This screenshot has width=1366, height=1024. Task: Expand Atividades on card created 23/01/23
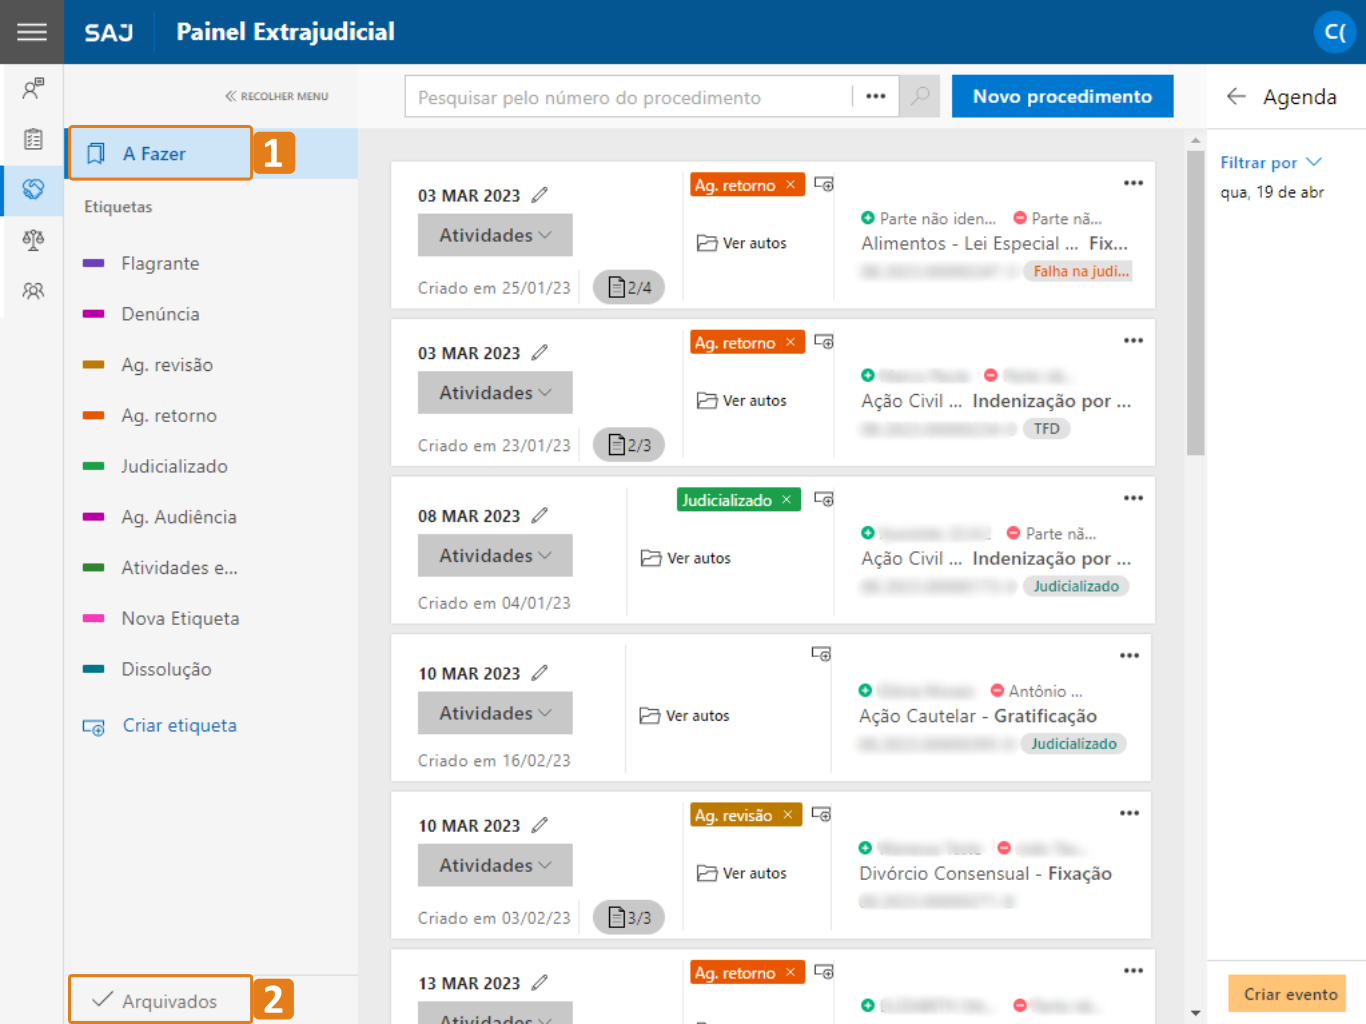(495, 393)
